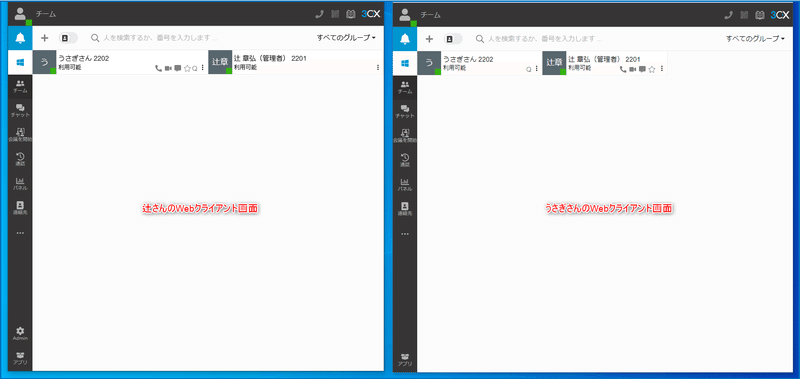Open 連絡先 in right window sidebar
This screenshot has height=379, width=800.
[405, 209]
